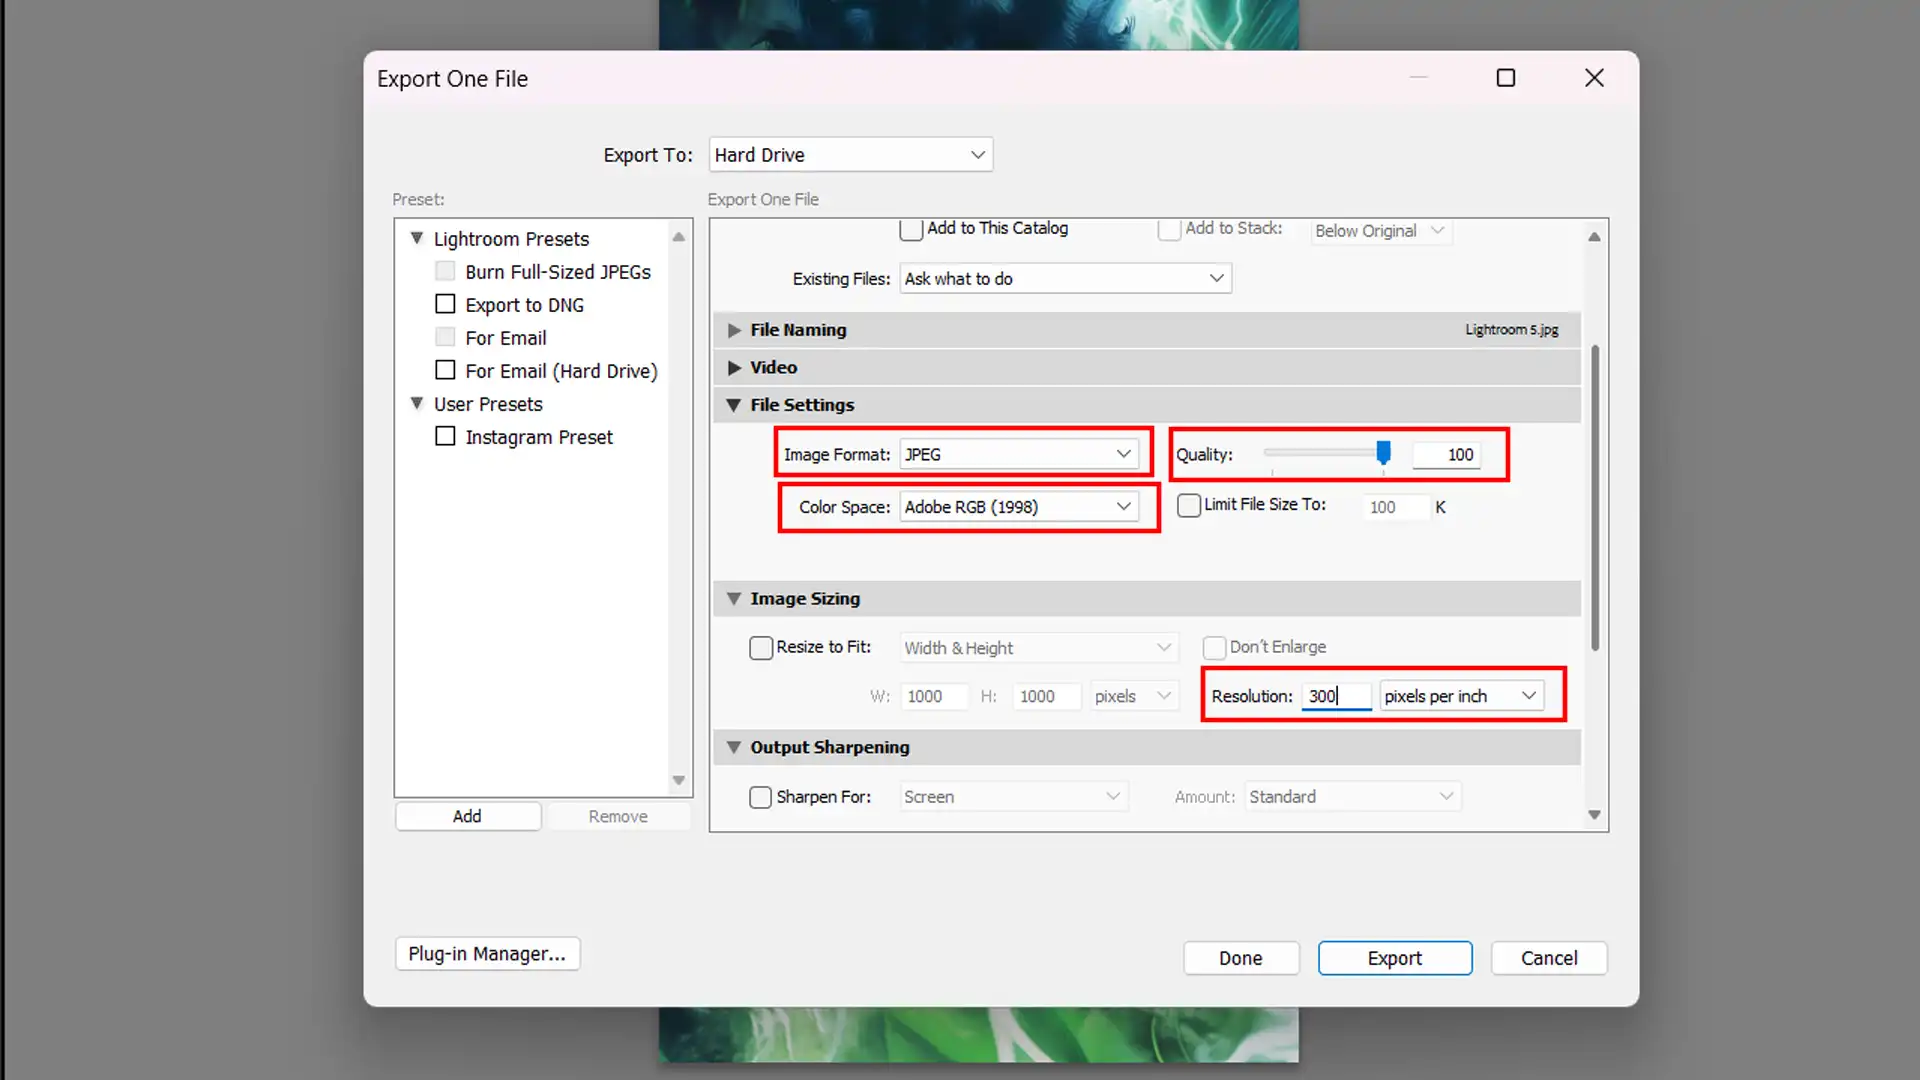Change Resize to Fit dropdown option

(x=1035, y=646)
